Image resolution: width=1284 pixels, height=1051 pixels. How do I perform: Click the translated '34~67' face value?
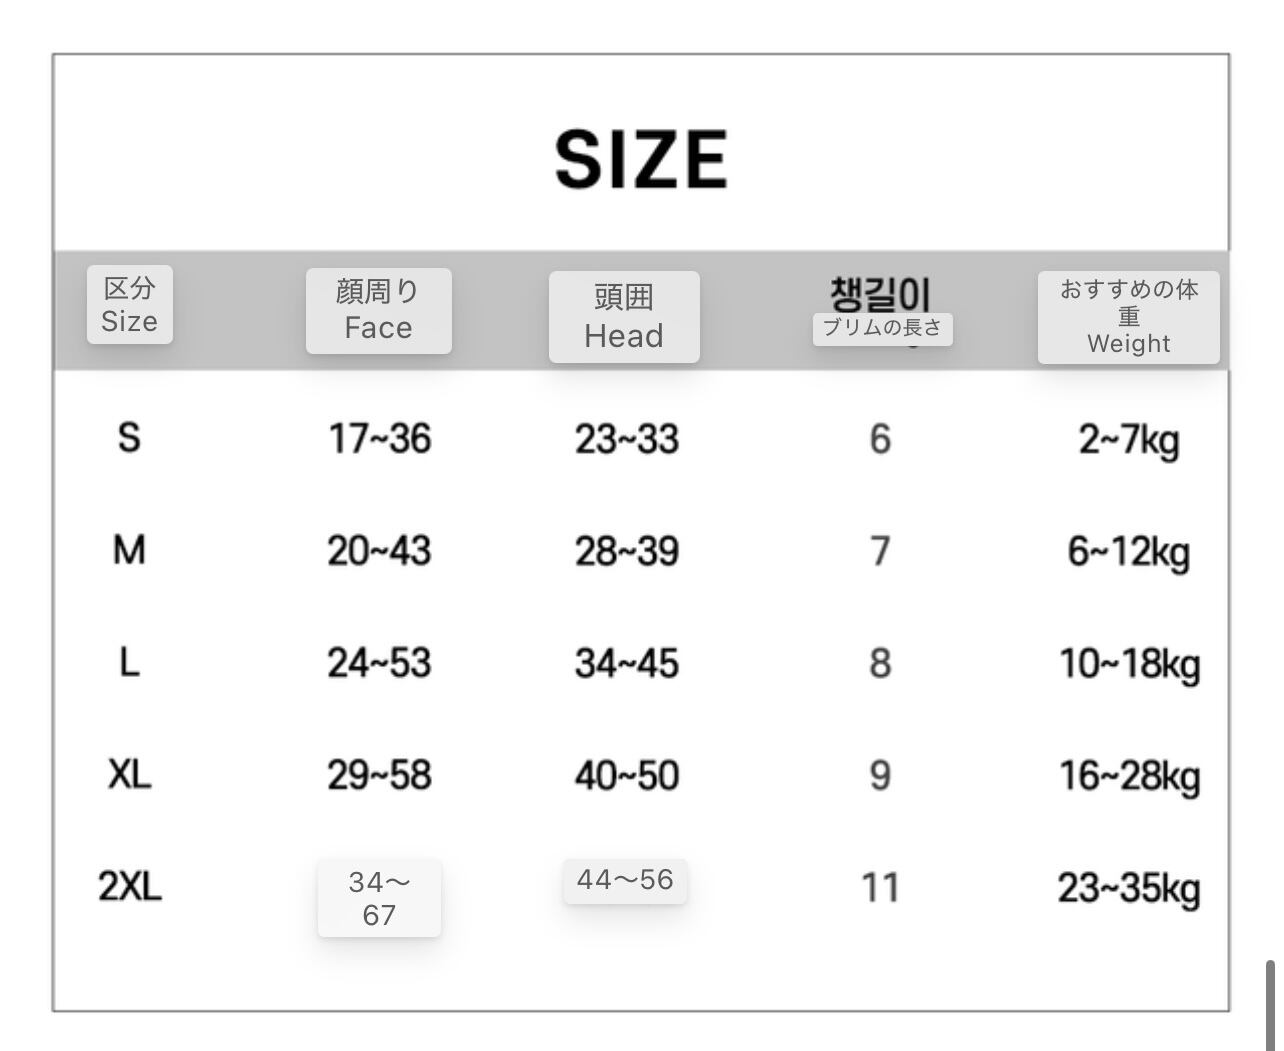(x=379, y=898)
